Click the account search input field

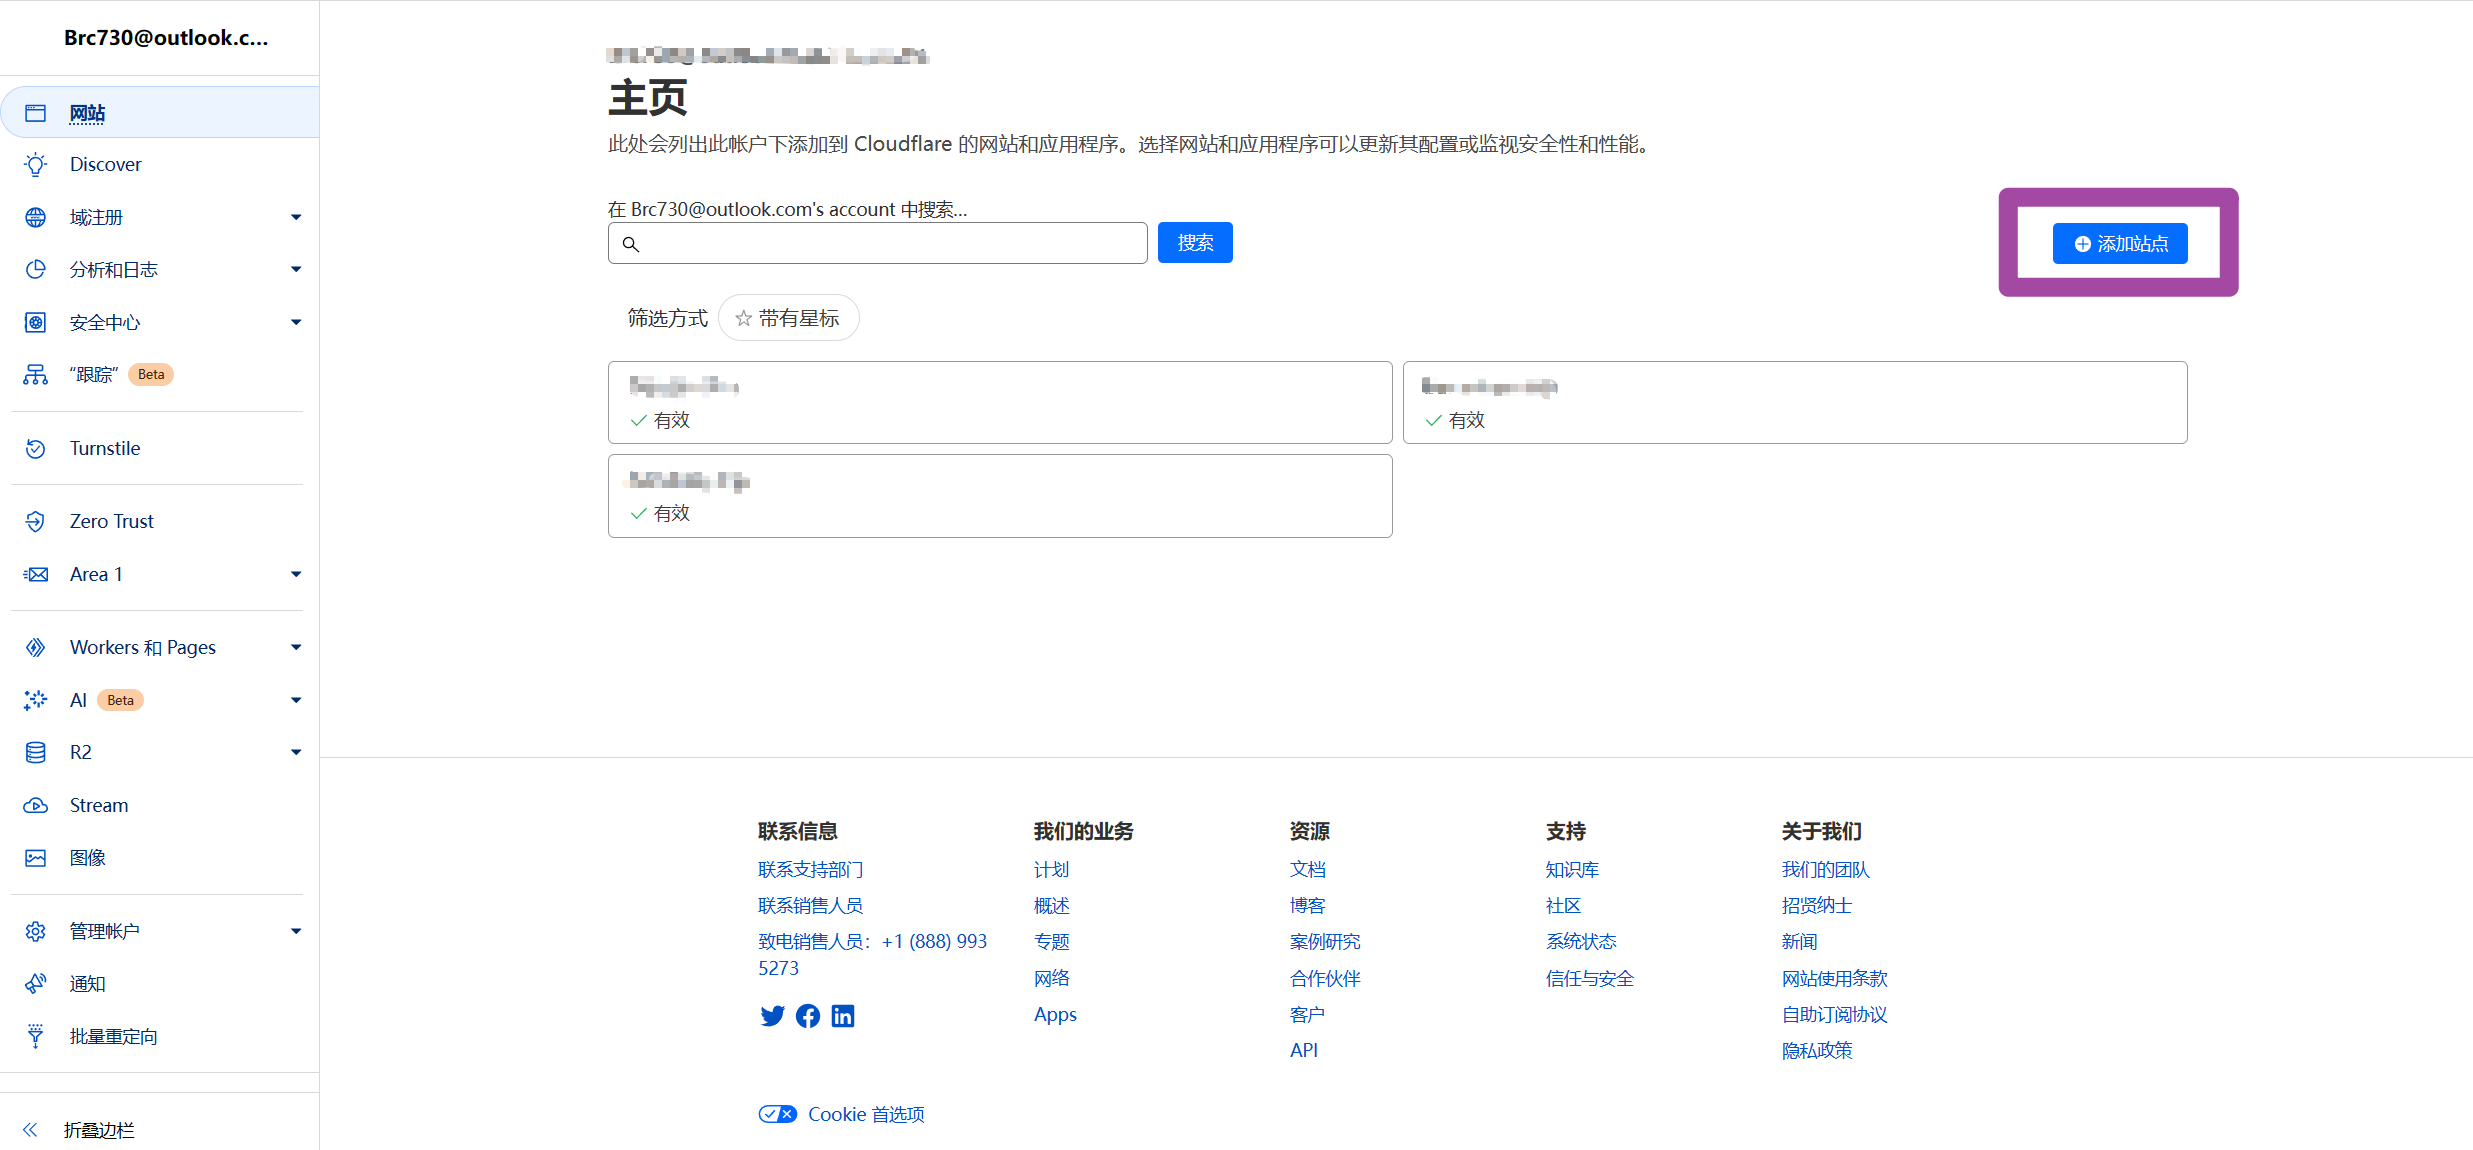878,243
